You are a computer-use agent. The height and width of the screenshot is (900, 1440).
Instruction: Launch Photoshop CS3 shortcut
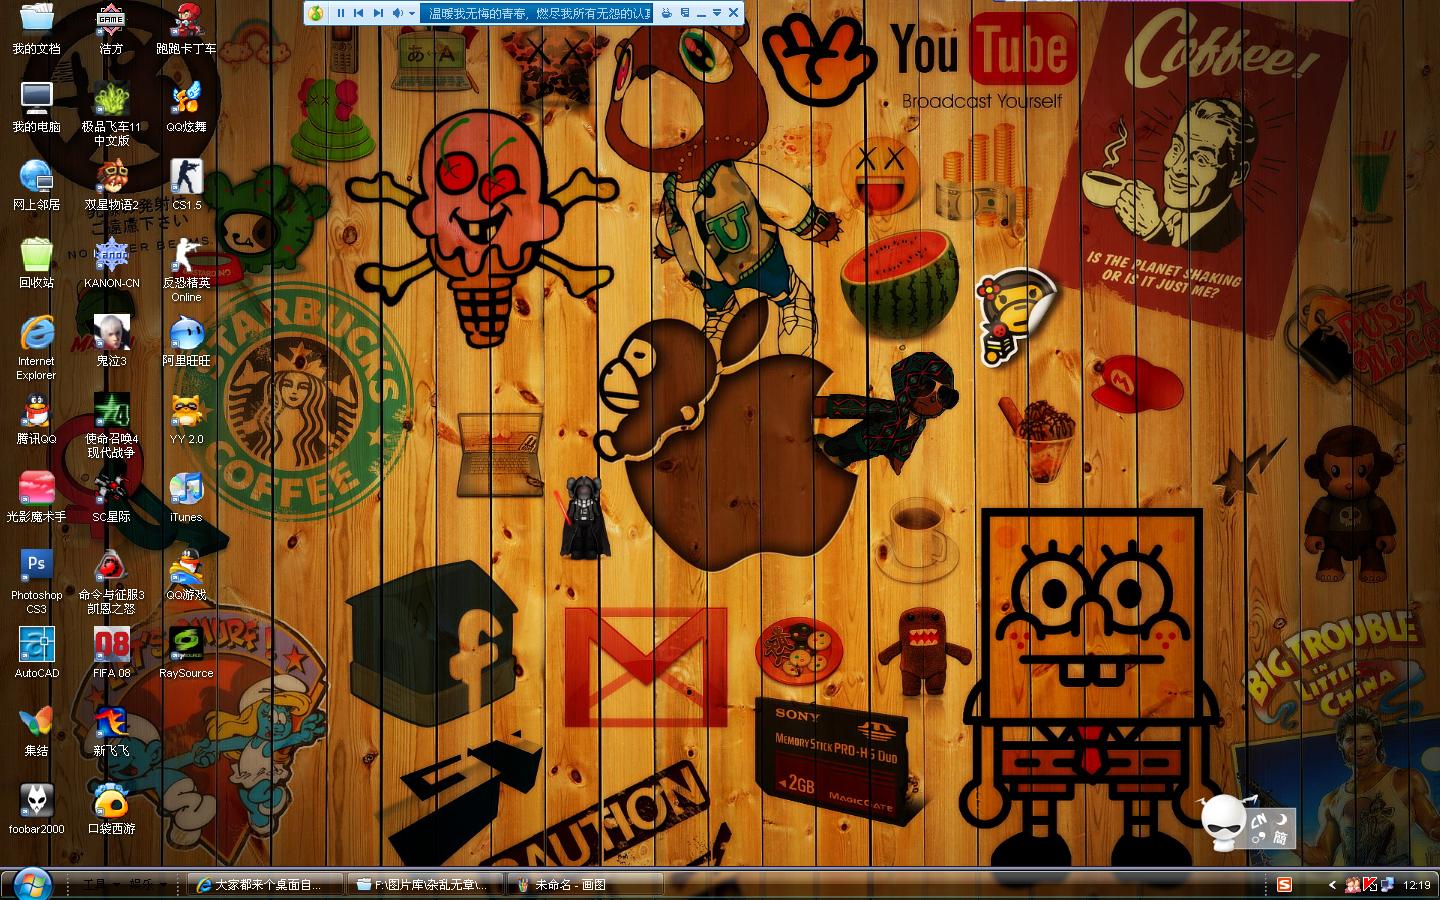pos(36,581)
